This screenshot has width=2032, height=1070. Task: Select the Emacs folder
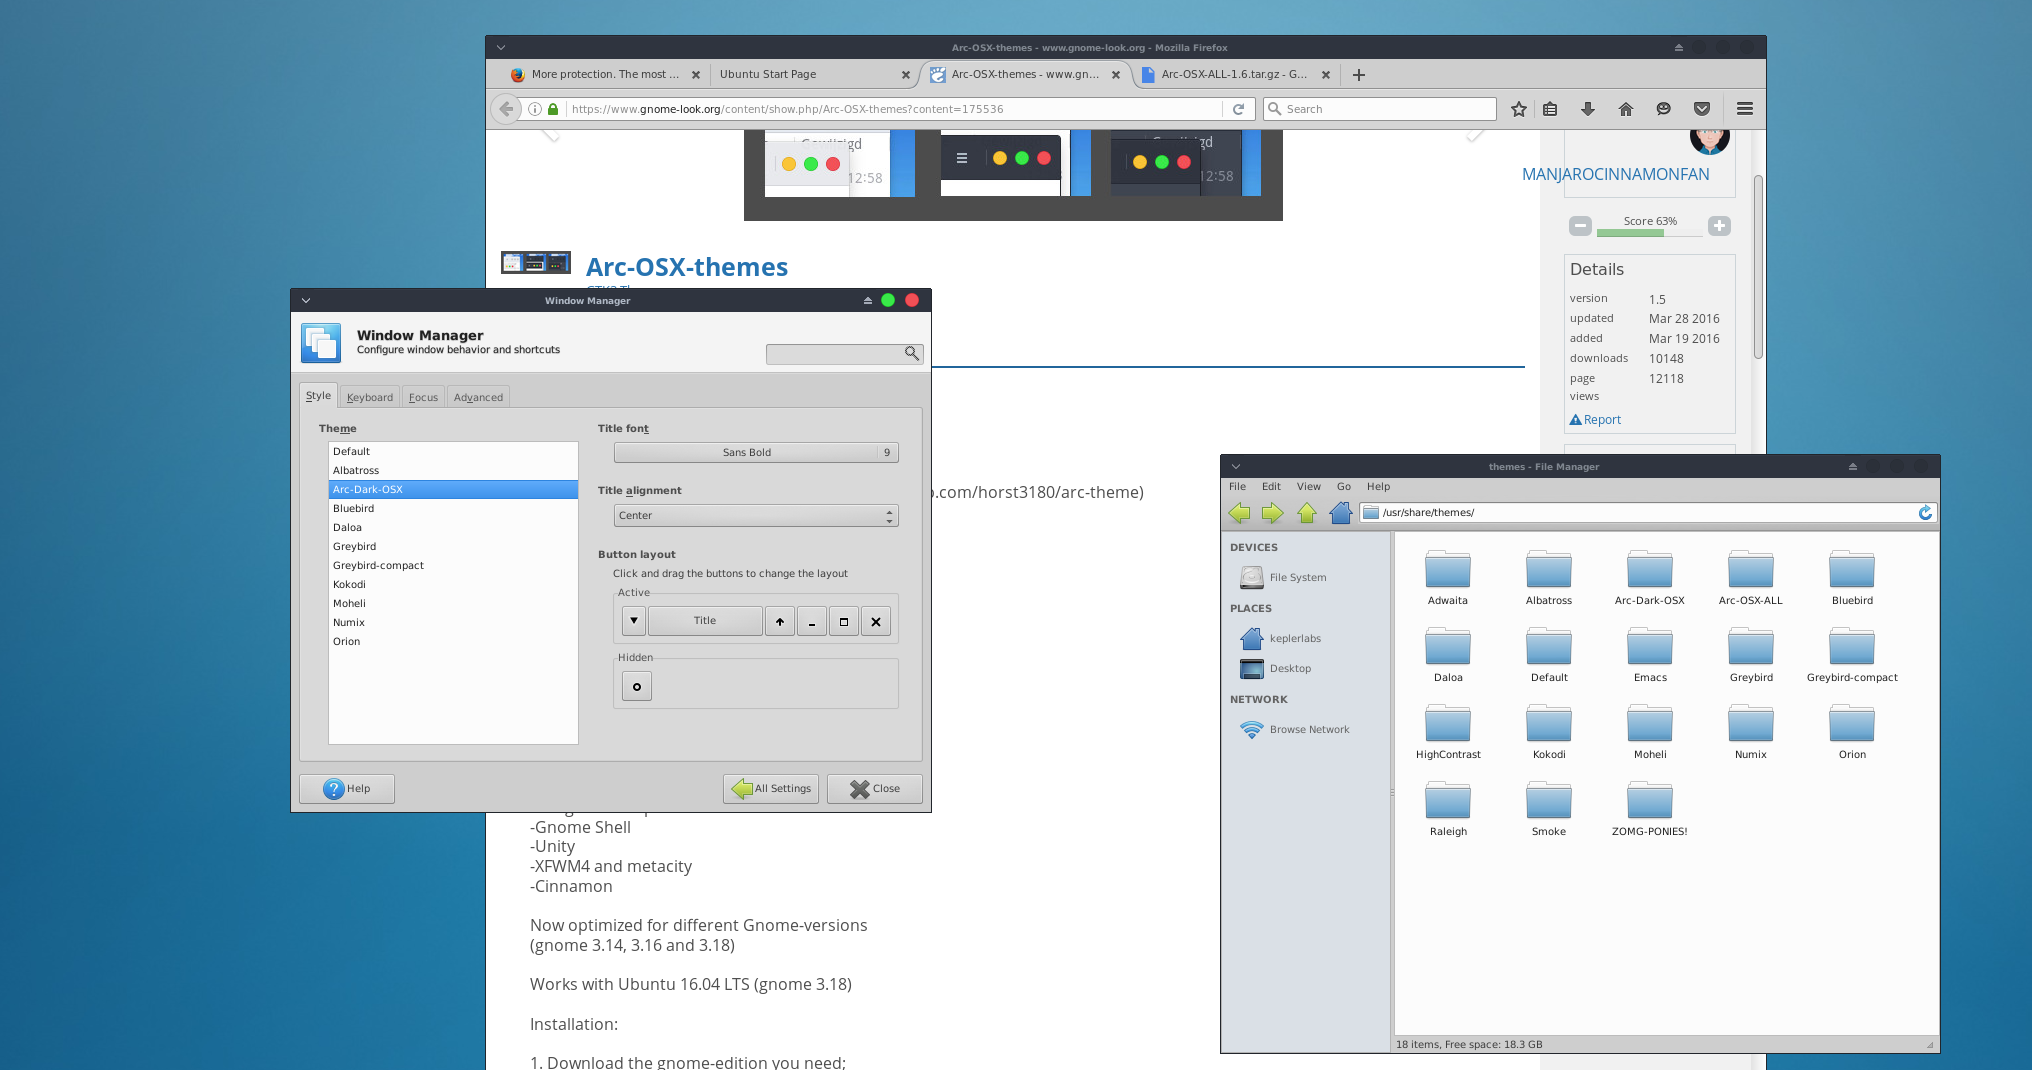[1650, 655]
